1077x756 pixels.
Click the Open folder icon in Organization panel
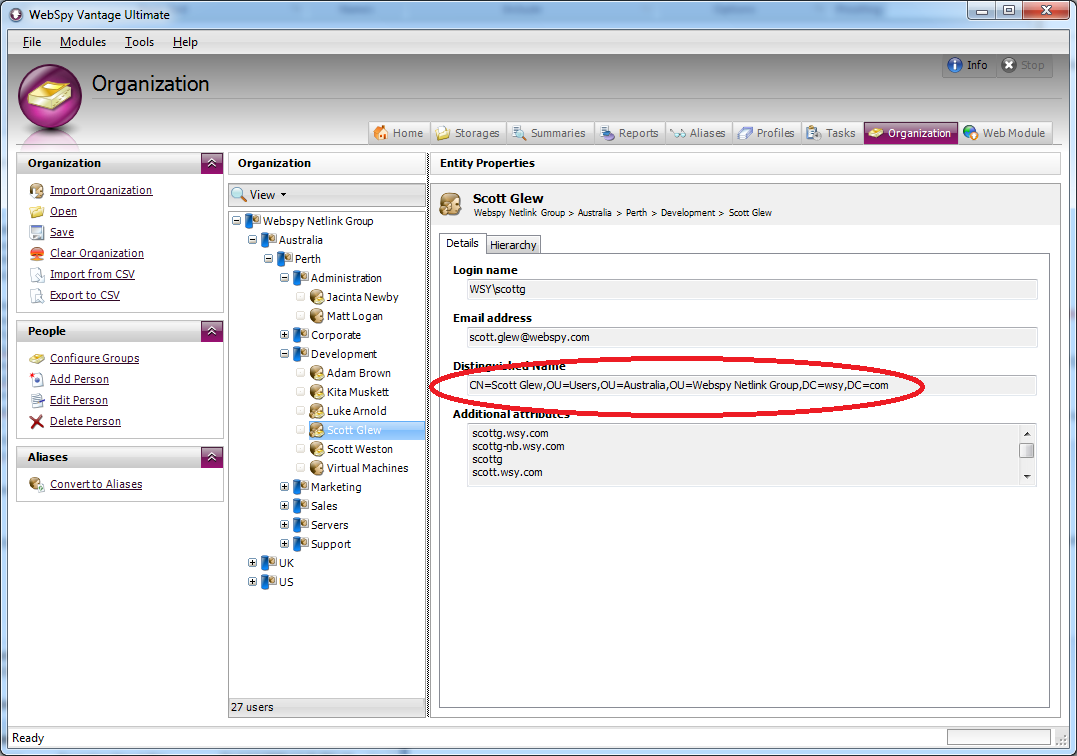click(36, 211)
